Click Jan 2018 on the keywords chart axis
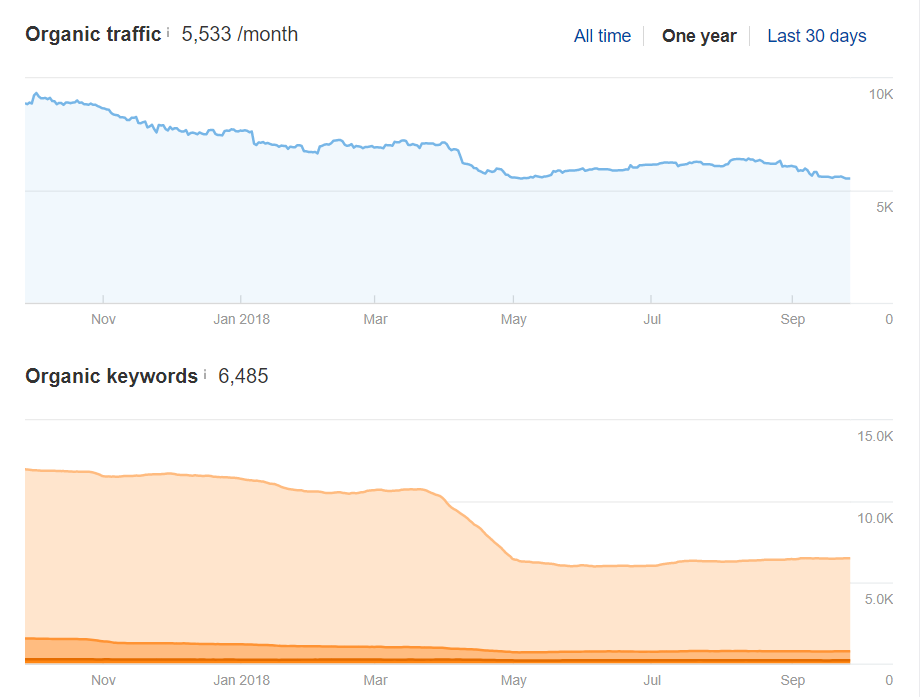The image size is (921, 697). click(x=241, y=680)
